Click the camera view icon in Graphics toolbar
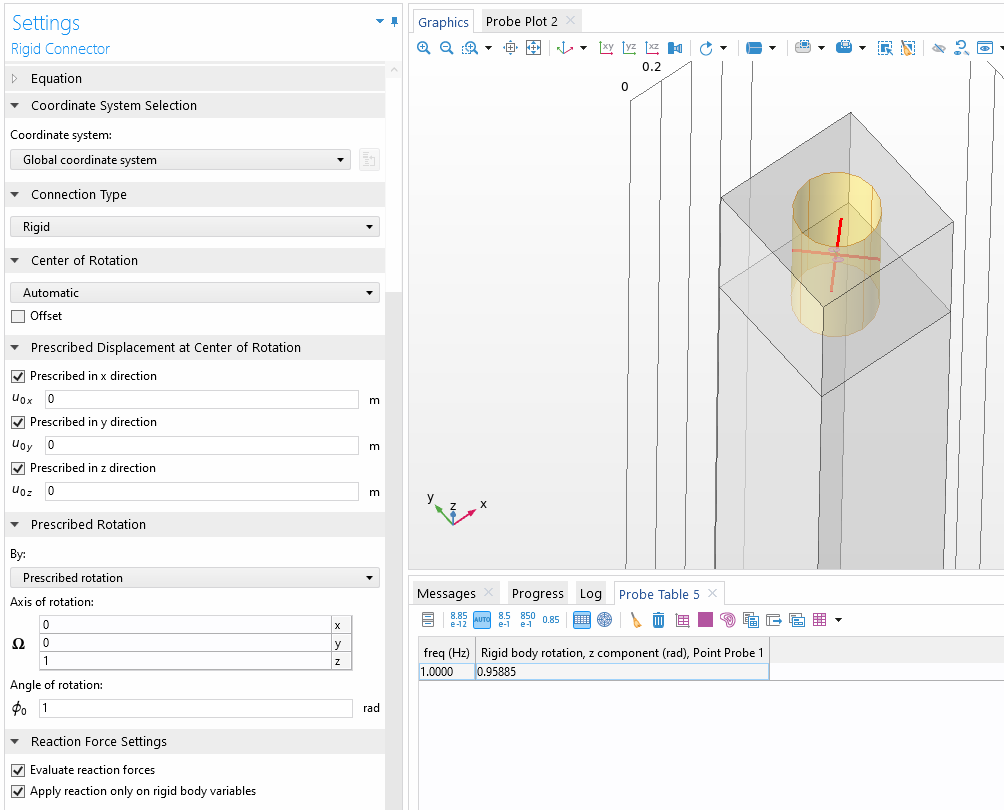 click(675, 48)
